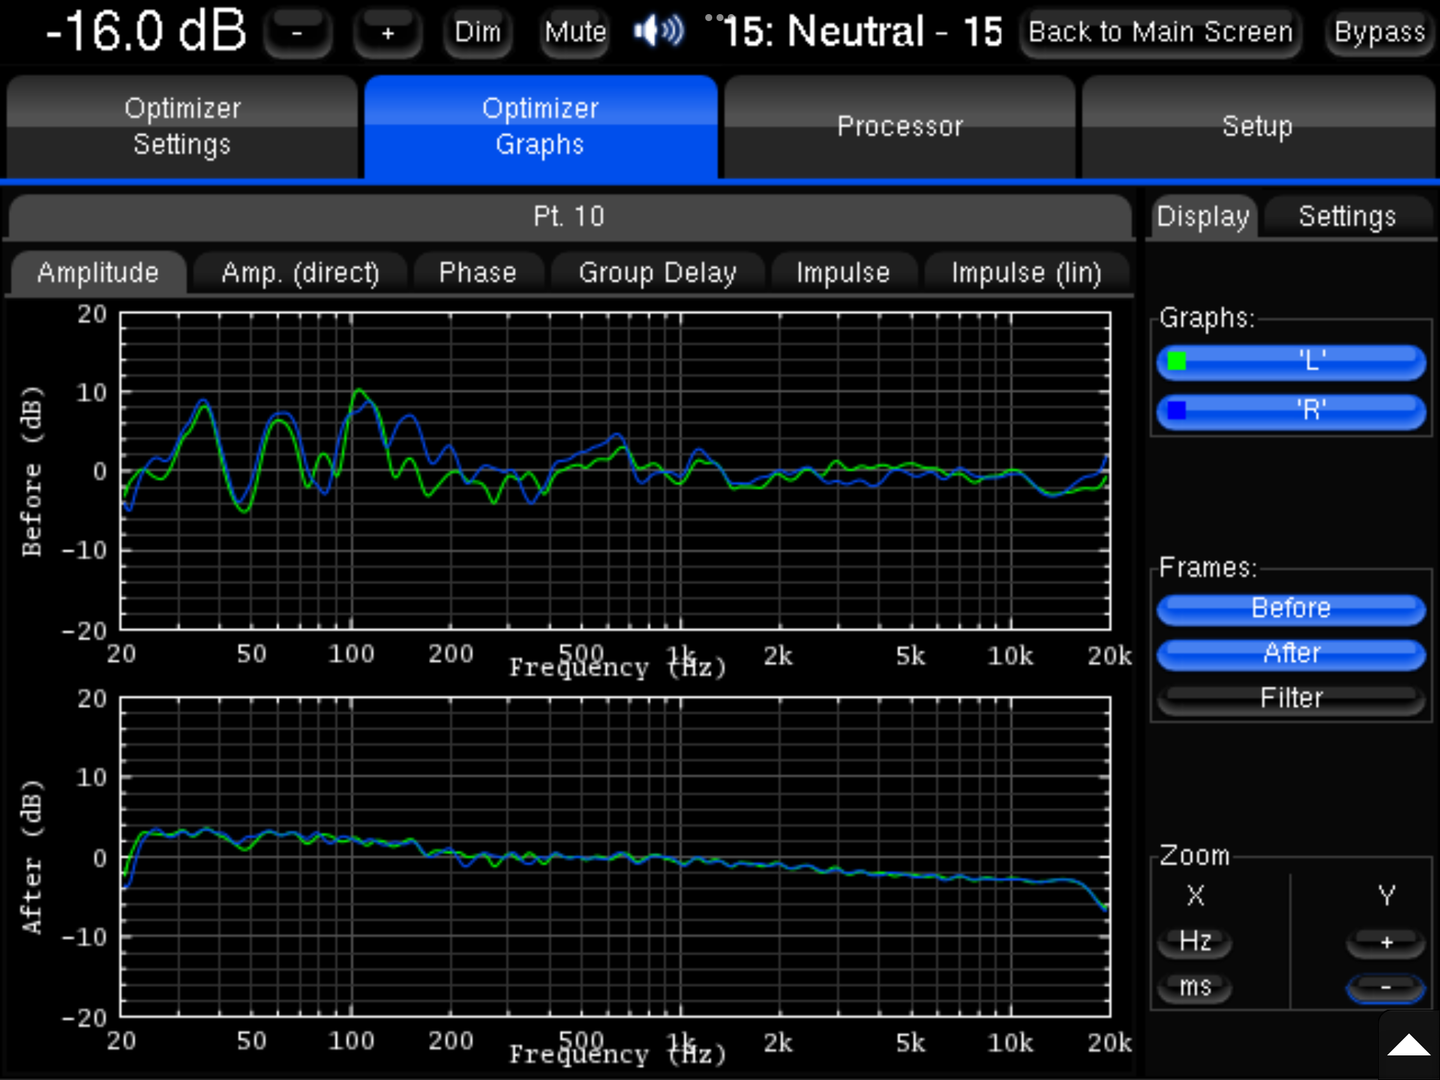This screenshot has height=1080, width=1440.
Task: Click the 'Before (dB)' axis label
Action: pyautogui.click(x=32, y=471)
